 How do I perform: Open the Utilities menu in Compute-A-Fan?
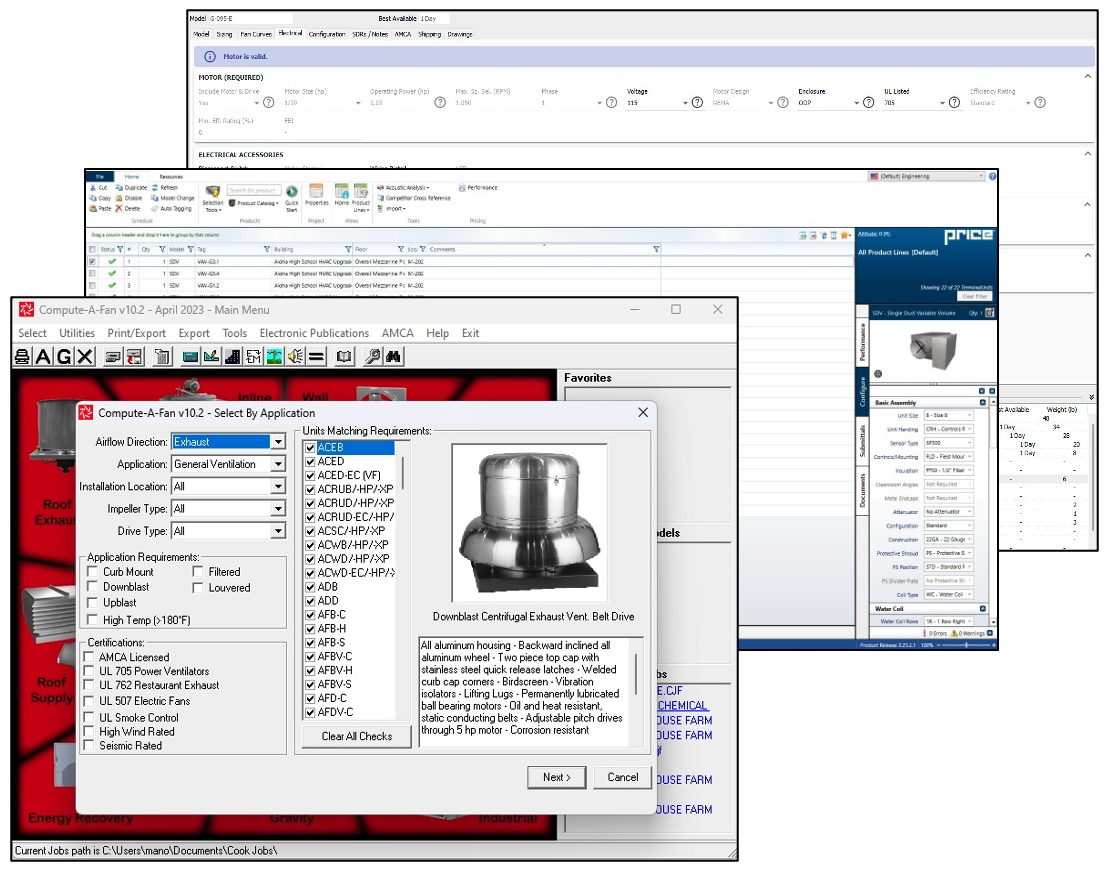77,333
